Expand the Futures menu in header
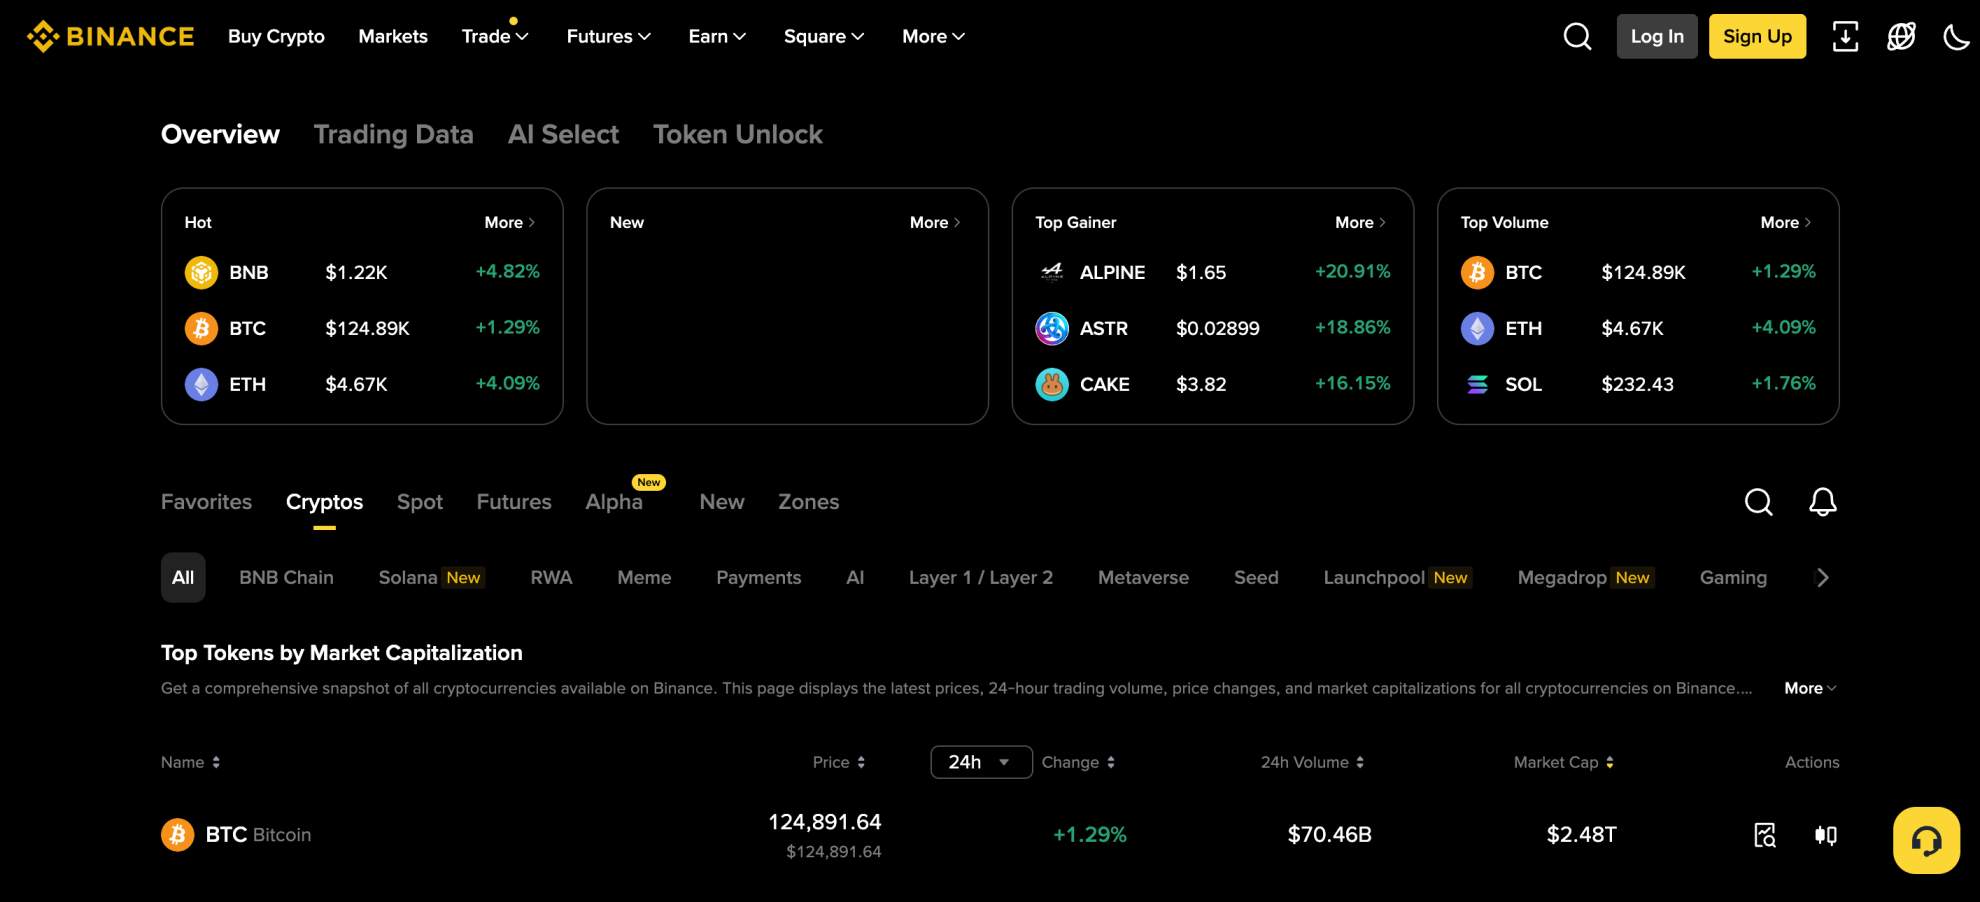 [609, 36]
